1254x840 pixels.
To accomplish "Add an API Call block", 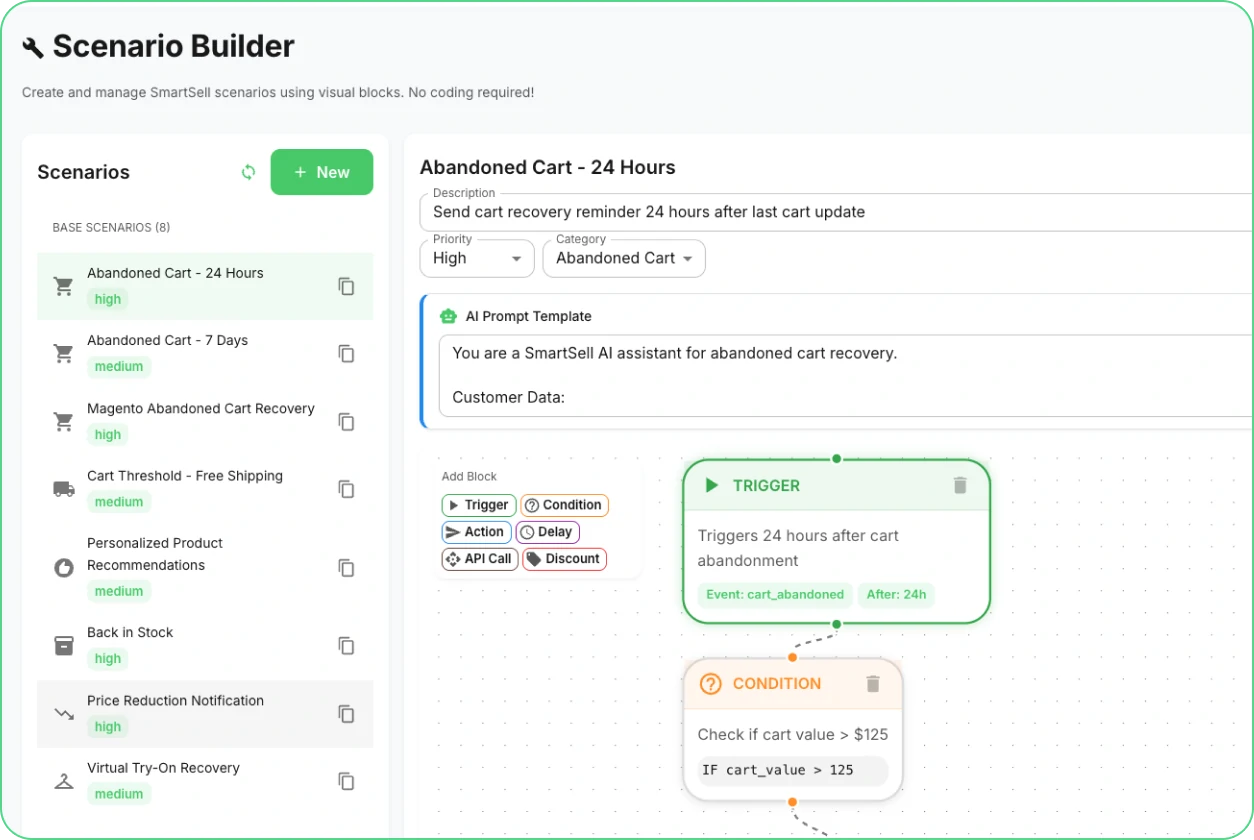I will point(479,559).
